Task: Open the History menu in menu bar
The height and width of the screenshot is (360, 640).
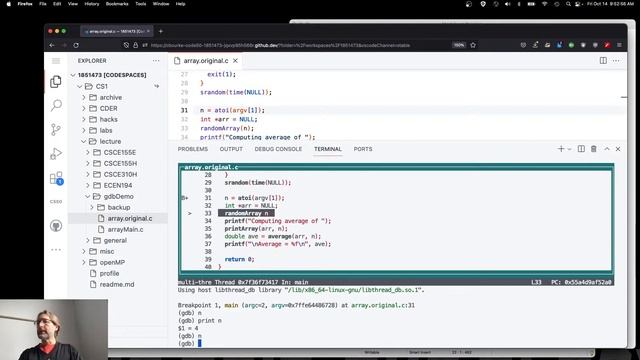Action: point(91,4)
